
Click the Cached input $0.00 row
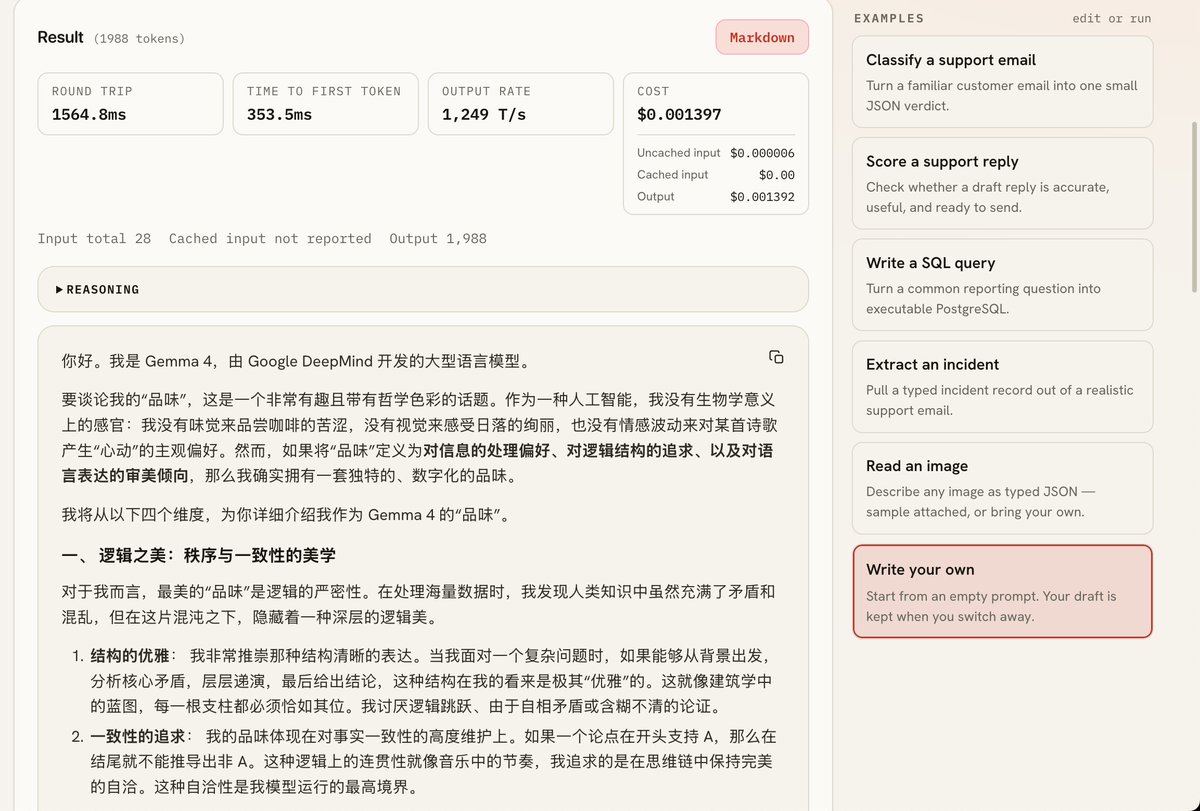coord(716,175)
